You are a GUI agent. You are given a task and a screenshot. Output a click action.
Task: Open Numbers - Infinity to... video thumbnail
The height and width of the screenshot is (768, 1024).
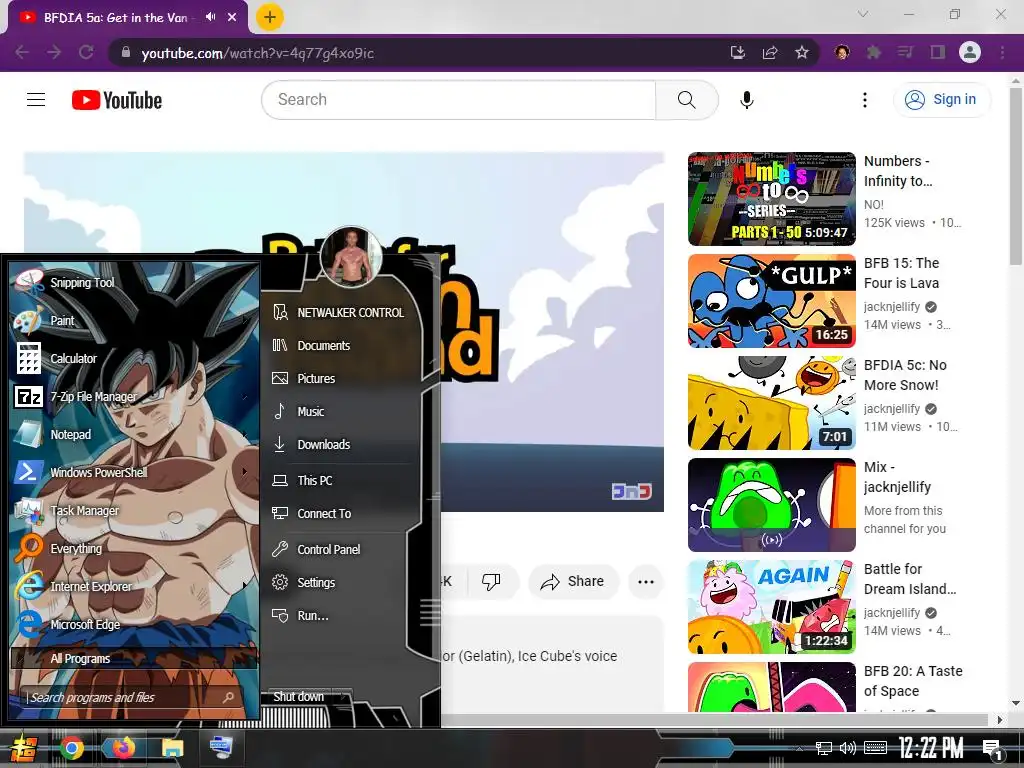click(771, 199)
